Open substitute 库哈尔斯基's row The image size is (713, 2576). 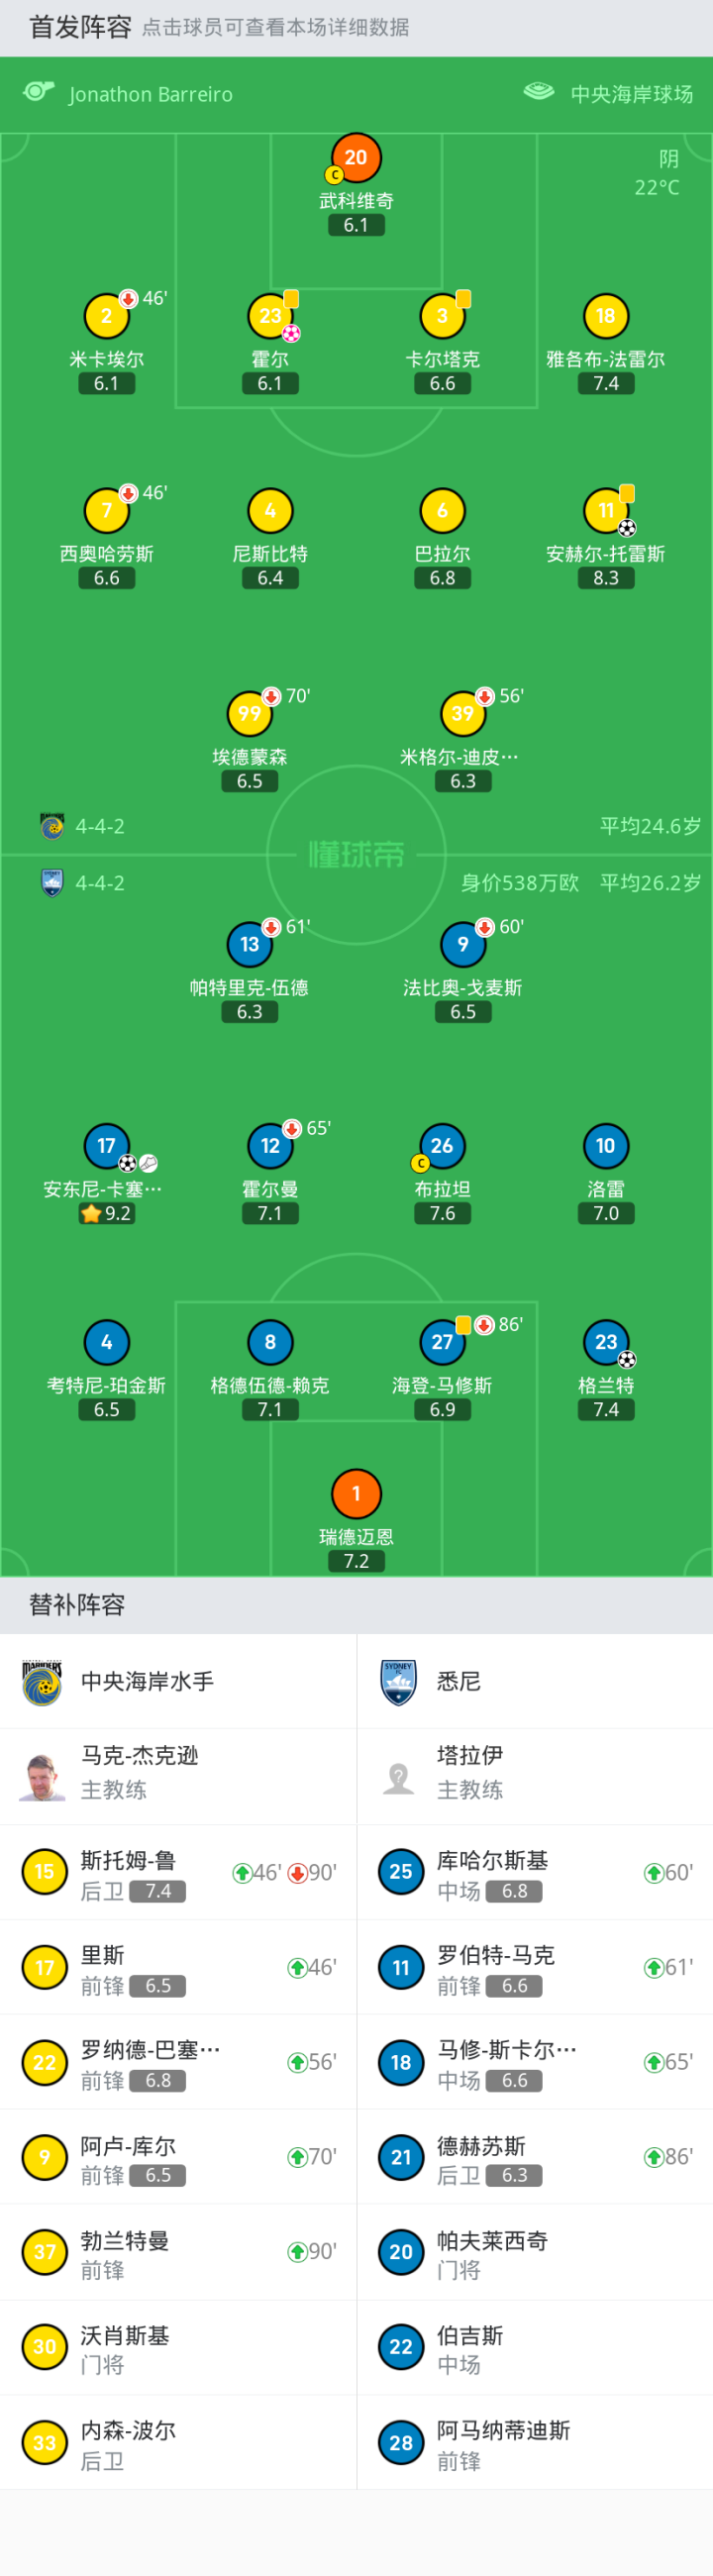point(534,1873)
